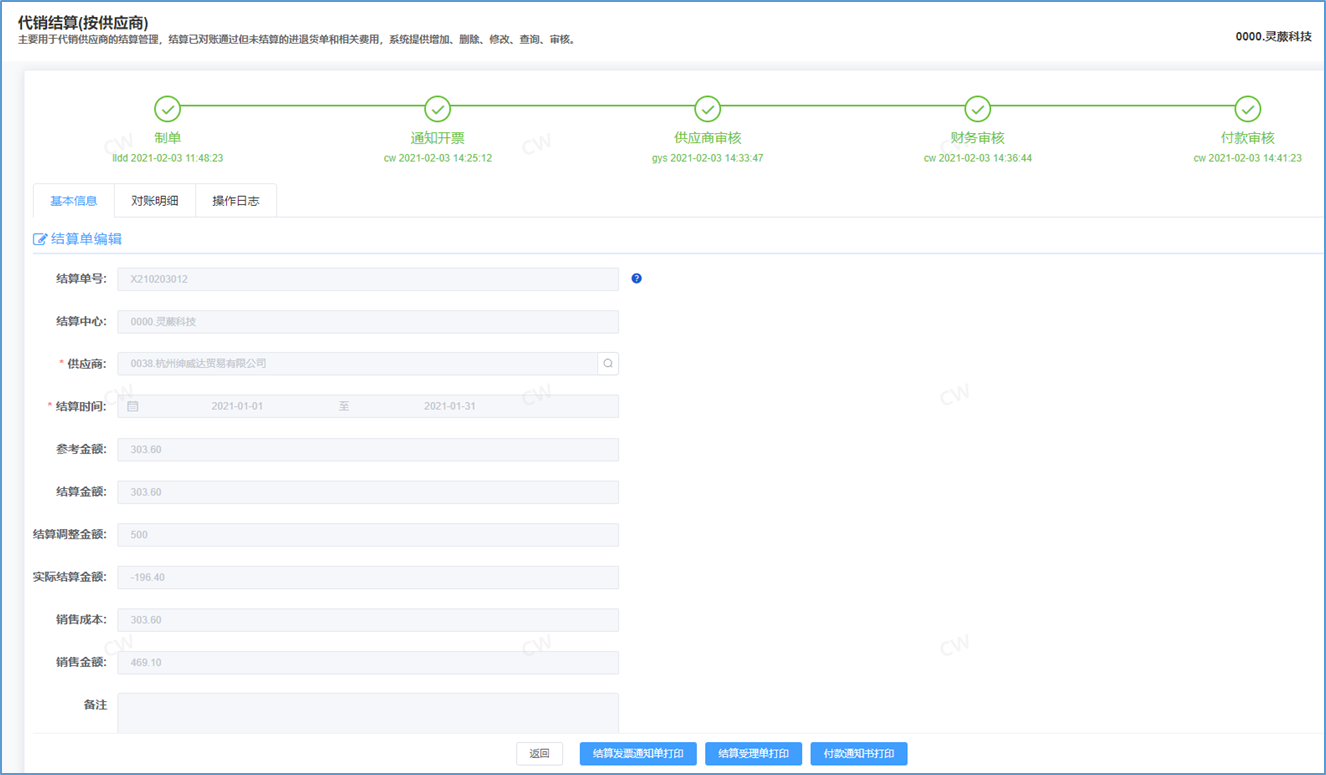Click the 财务审核 step label

coord(978,138)
